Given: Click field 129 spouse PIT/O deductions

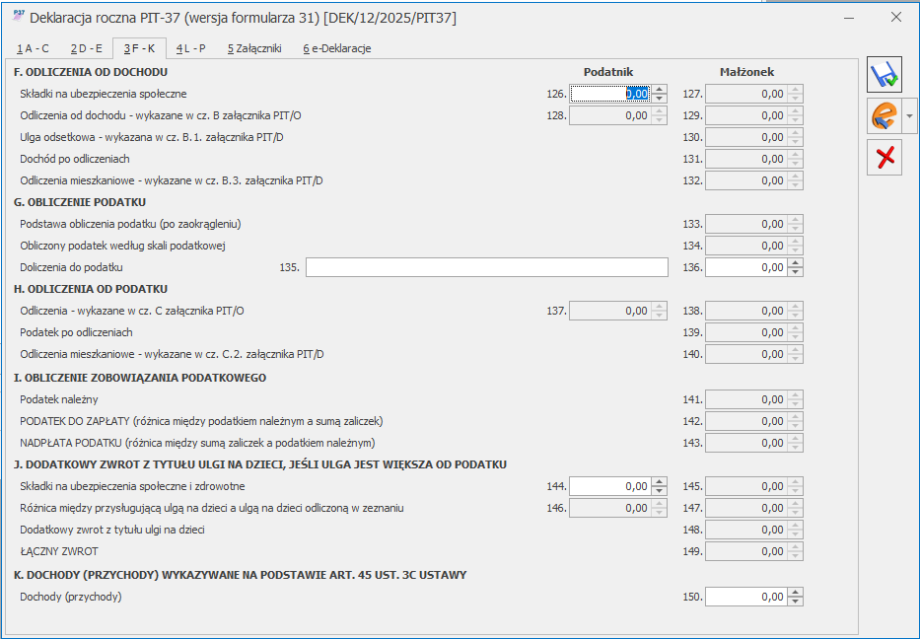Looking at the screenshot, I should coord(754,116).
